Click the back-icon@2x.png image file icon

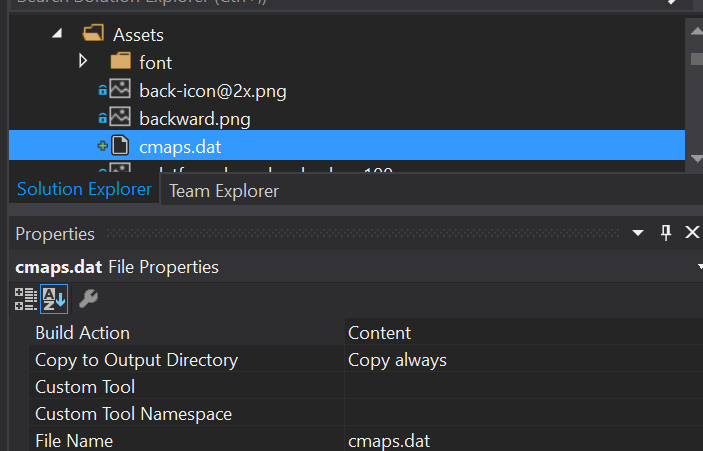[x=120, y=91]
